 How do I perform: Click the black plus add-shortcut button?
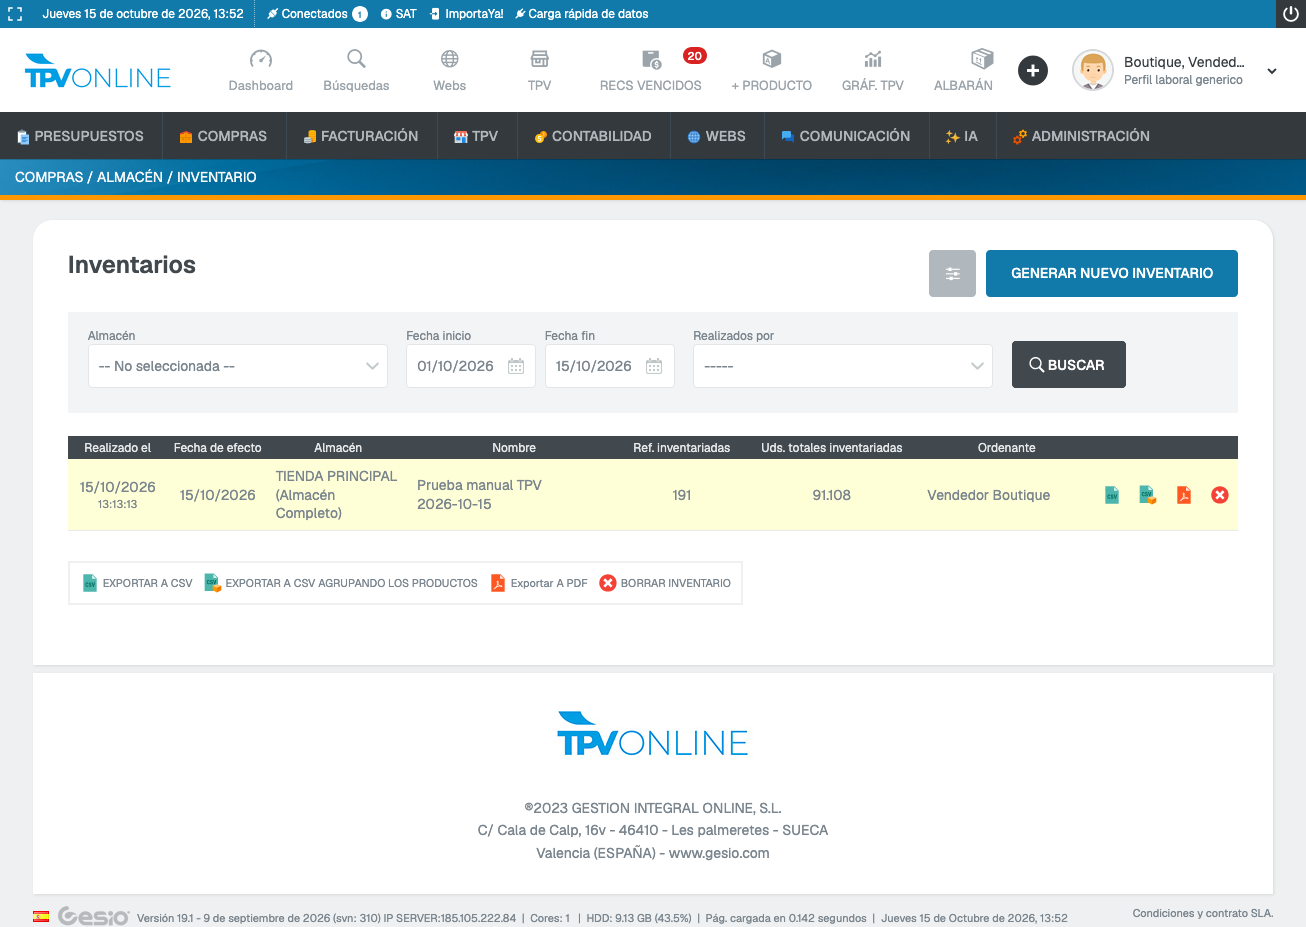(x=1033, y=71)
